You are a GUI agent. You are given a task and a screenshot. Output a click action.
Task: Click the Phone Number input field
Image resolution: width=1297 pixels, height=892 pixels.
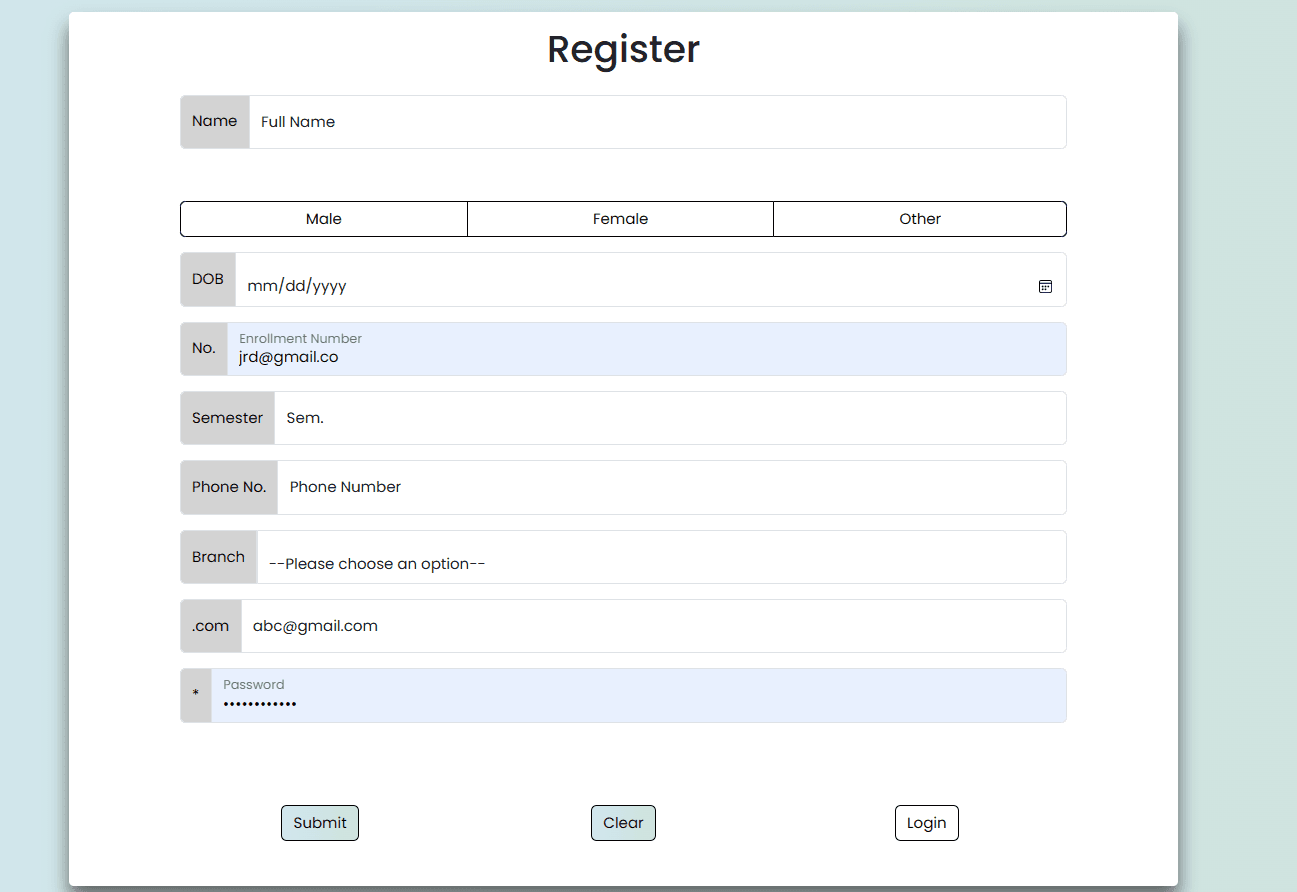coord(672,487)
